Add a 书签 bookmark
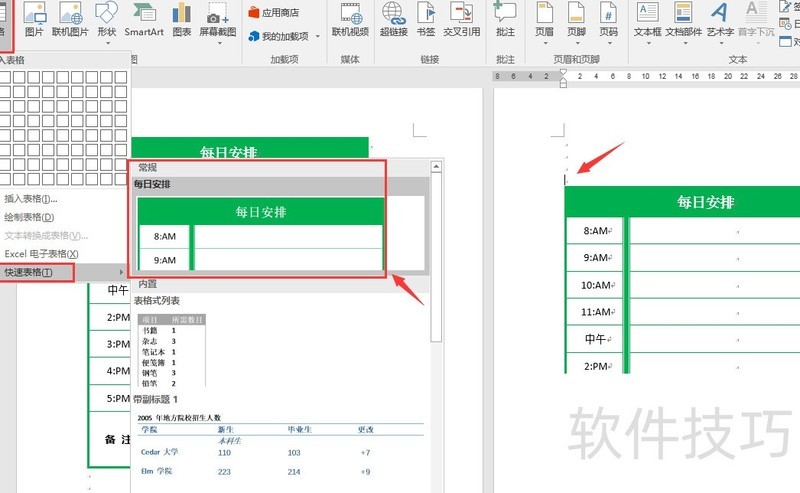 425,18
